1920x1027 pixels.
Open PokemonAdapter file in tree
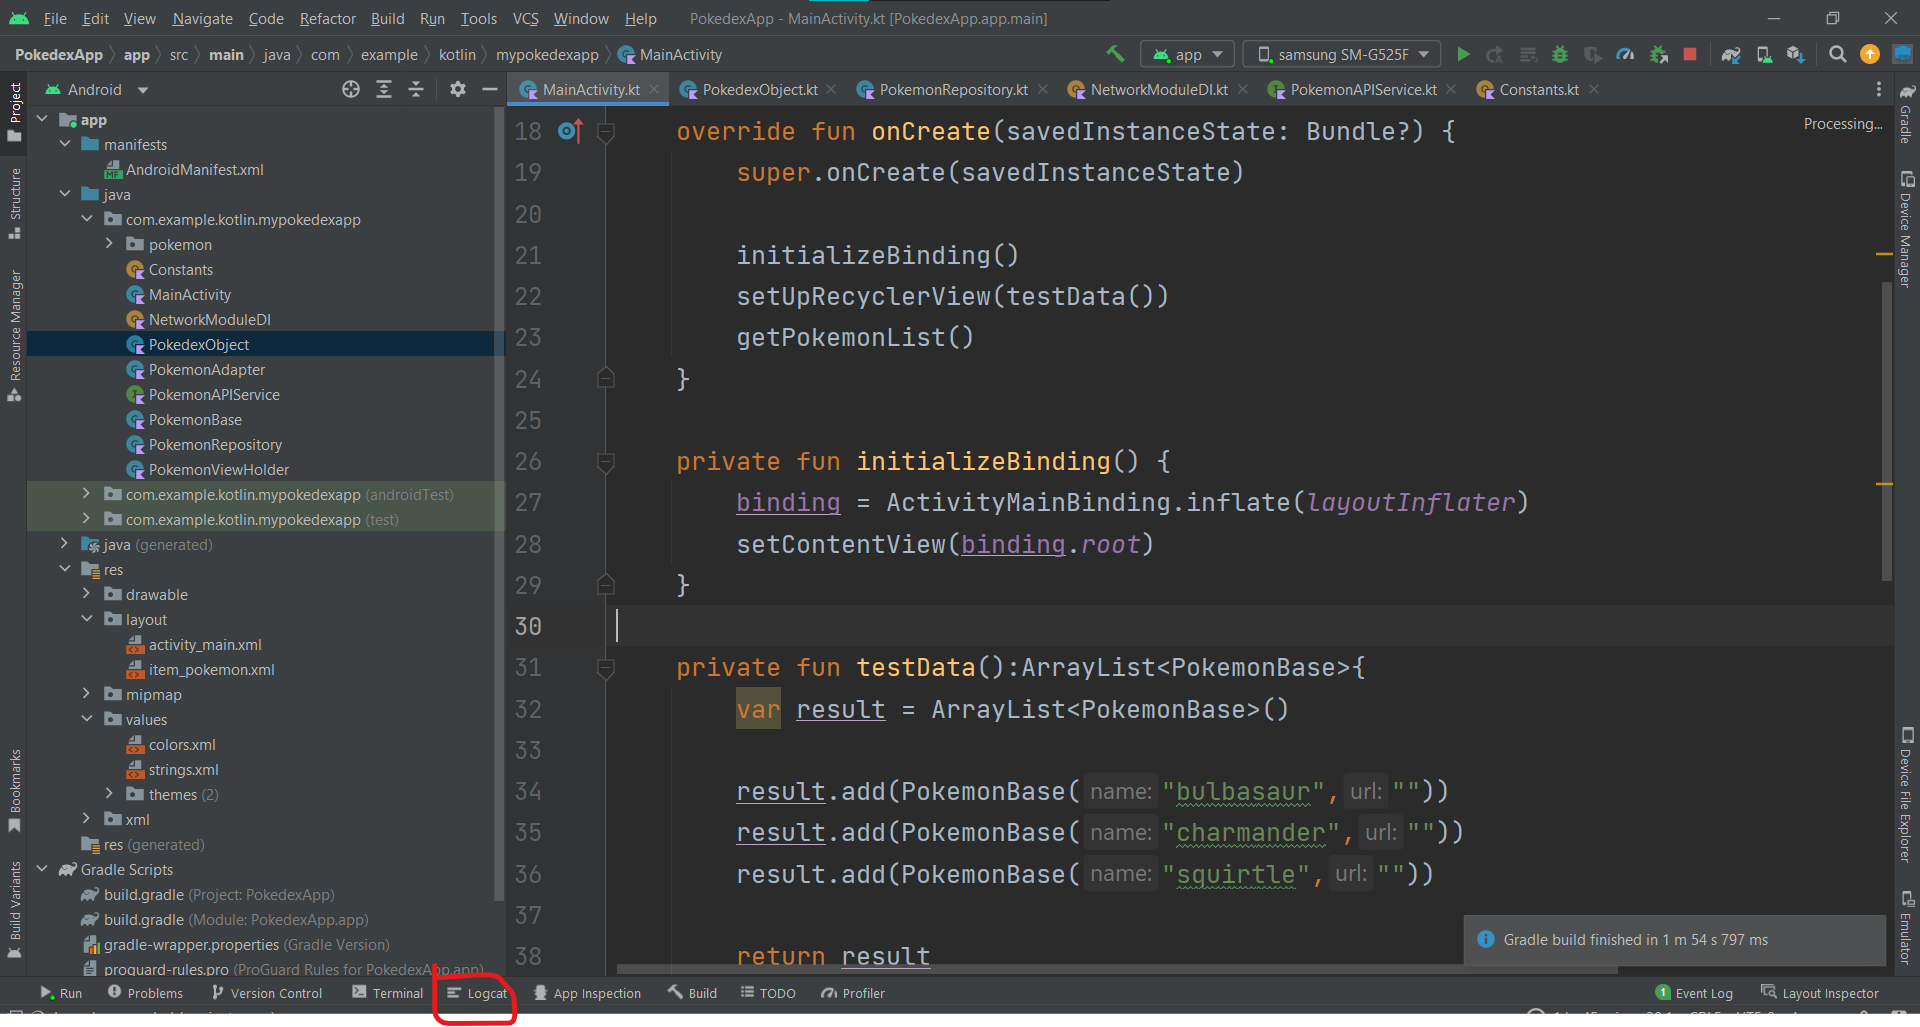pos(206,369)
